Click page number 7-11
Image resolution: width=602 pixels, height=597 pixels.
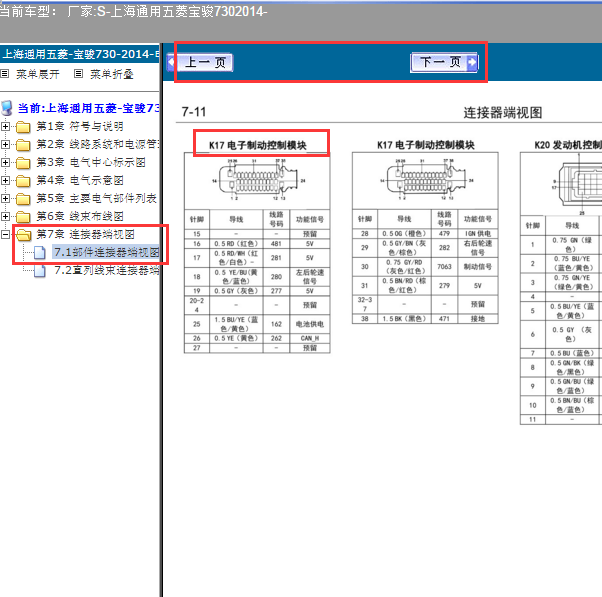point(194,112)
